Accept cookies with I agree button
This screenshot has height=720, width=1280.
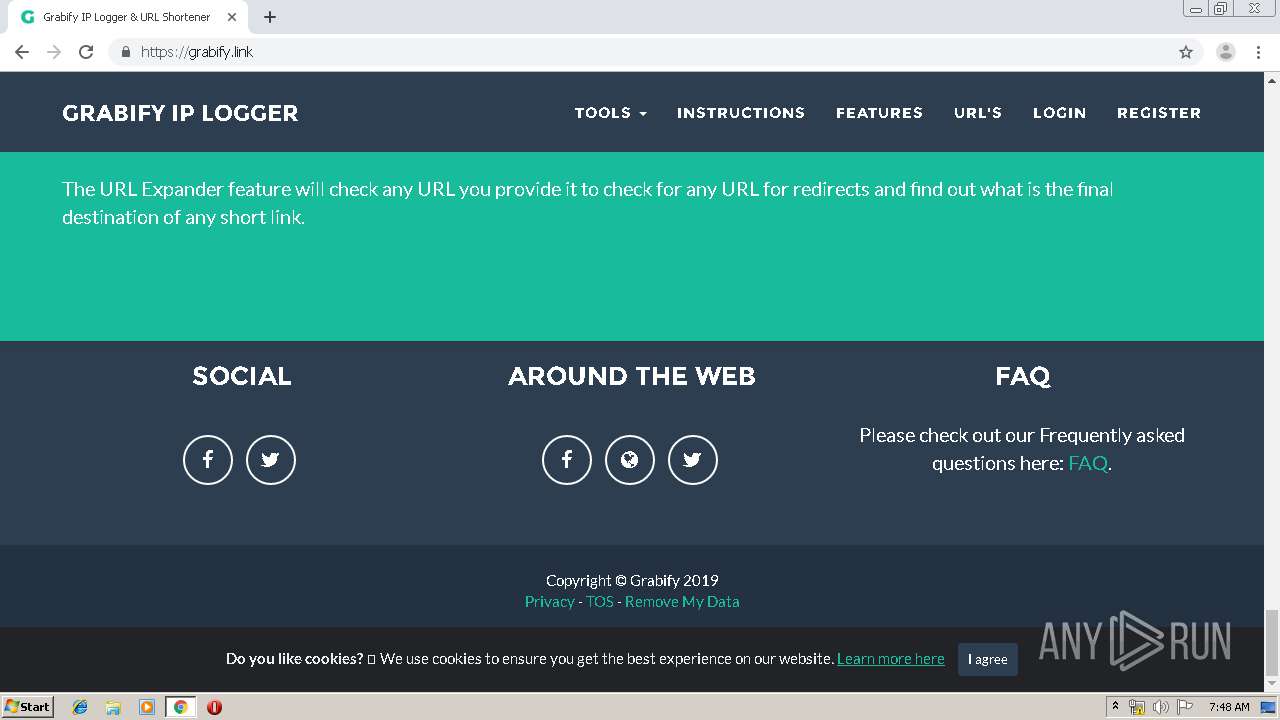(988, 659)
